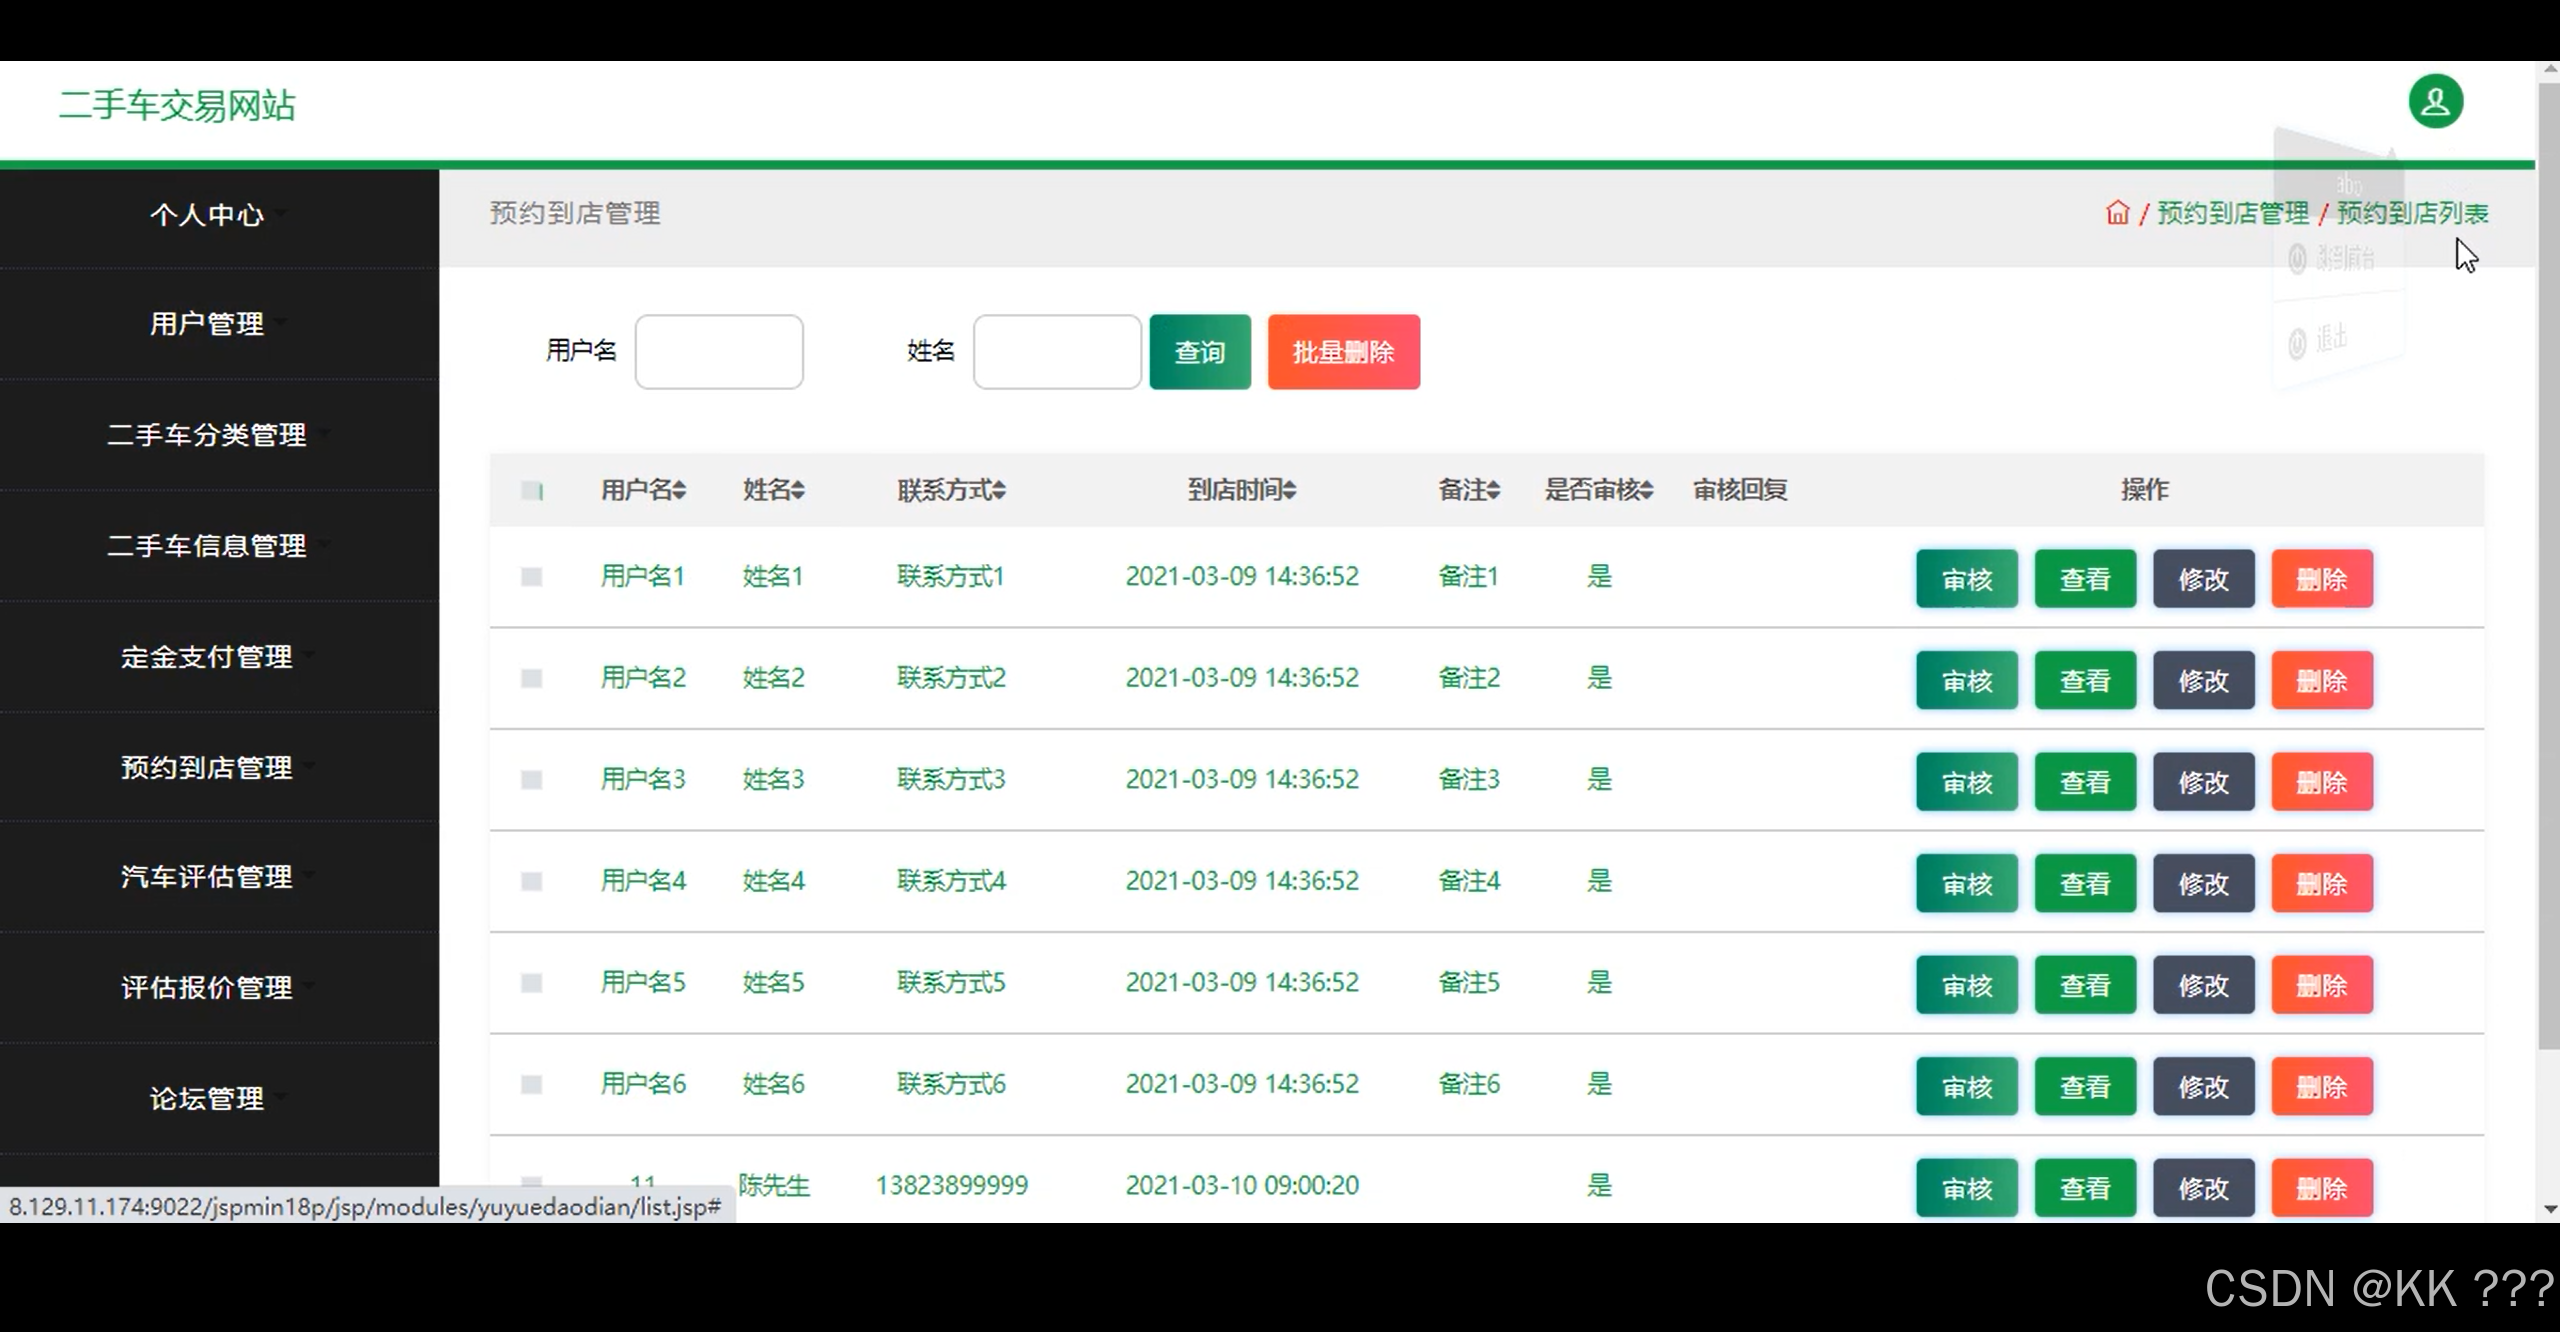Sort by 到店时间 column arrows
2560x1332 pixels.
pos(1290,490)
